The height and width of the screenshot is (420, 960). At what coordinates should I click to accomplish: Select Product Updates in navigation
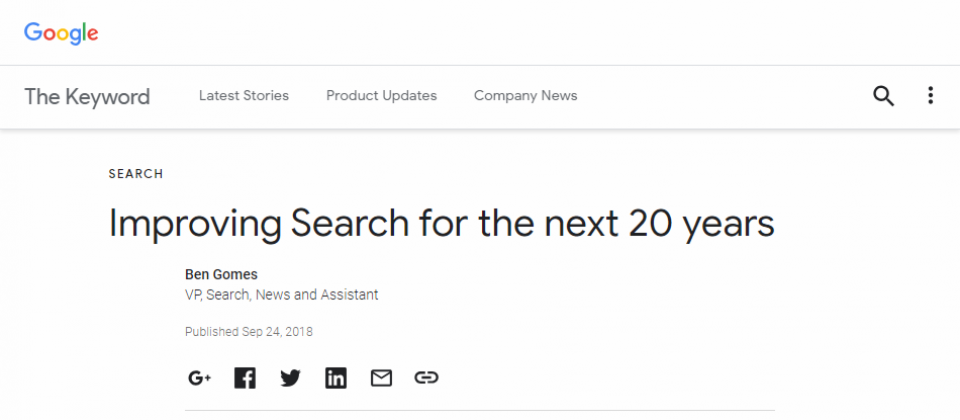[x=381, y=96]
